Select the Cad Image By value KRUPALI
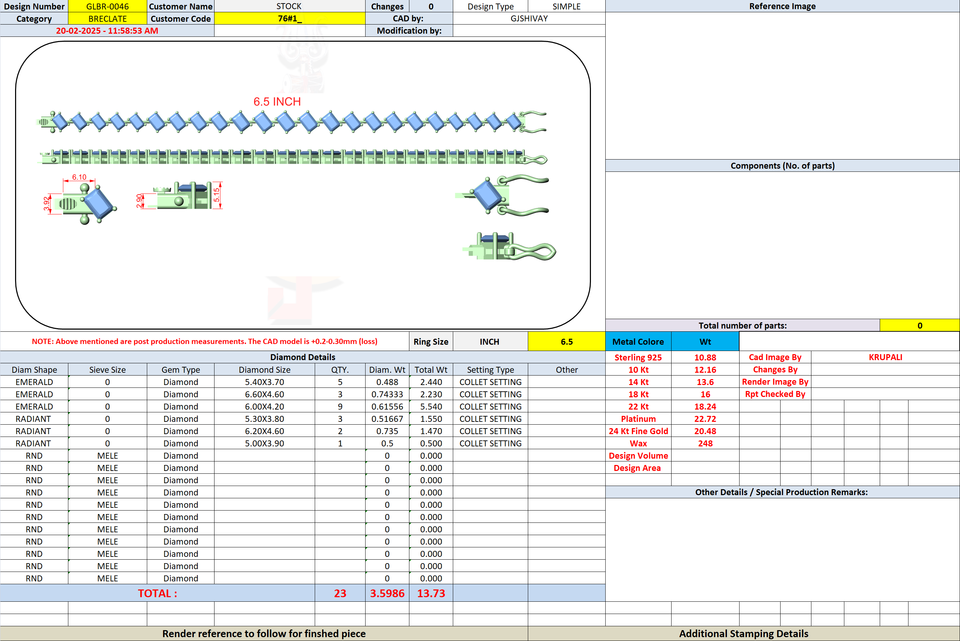This screenshot has height=641, width=960. [x=885, y=358]
